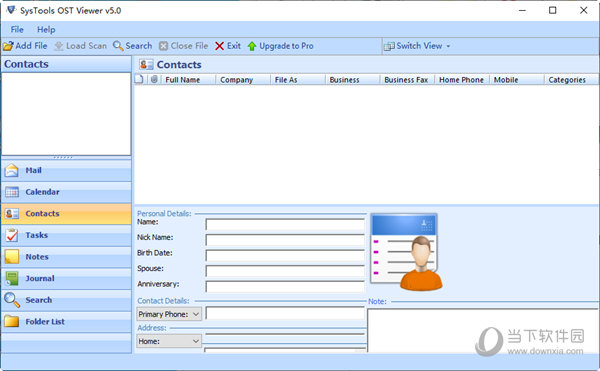Viewport: 600px width, 371px height.
Task: Click the Contact Details section label
Action: tap(163, 301)
